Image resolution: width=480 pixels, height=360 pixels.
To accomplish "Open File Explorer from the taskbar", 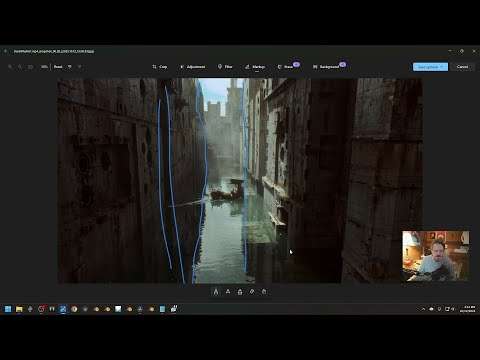I will coord(19,309).
